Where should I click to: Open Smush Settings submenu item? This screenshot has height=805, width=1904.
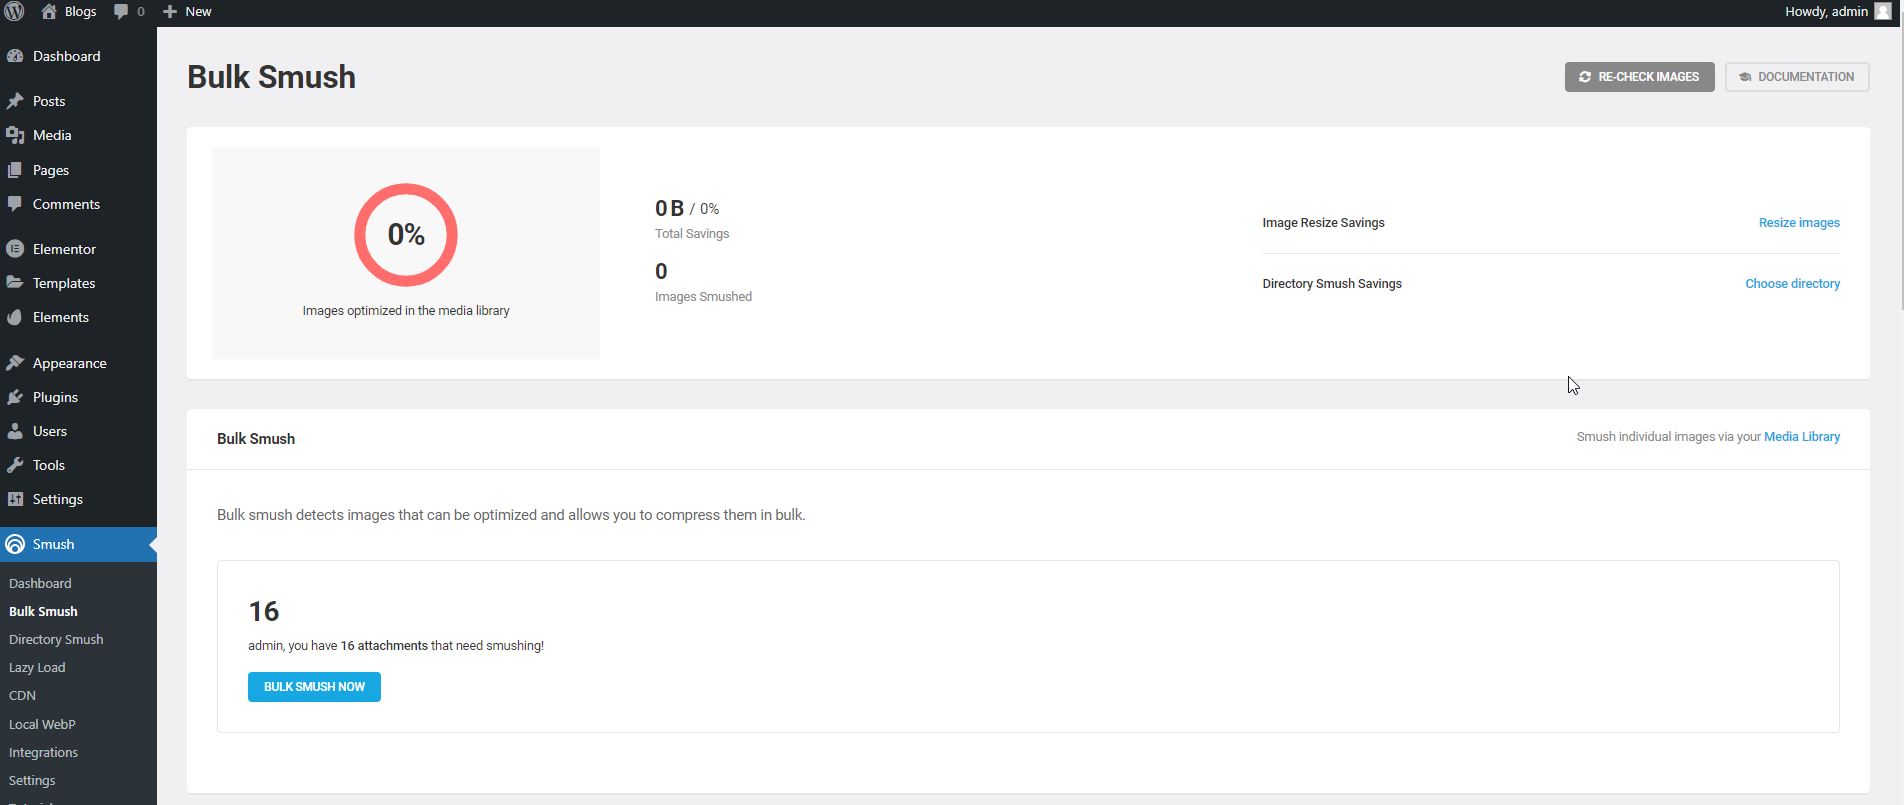tap(32, 780)
